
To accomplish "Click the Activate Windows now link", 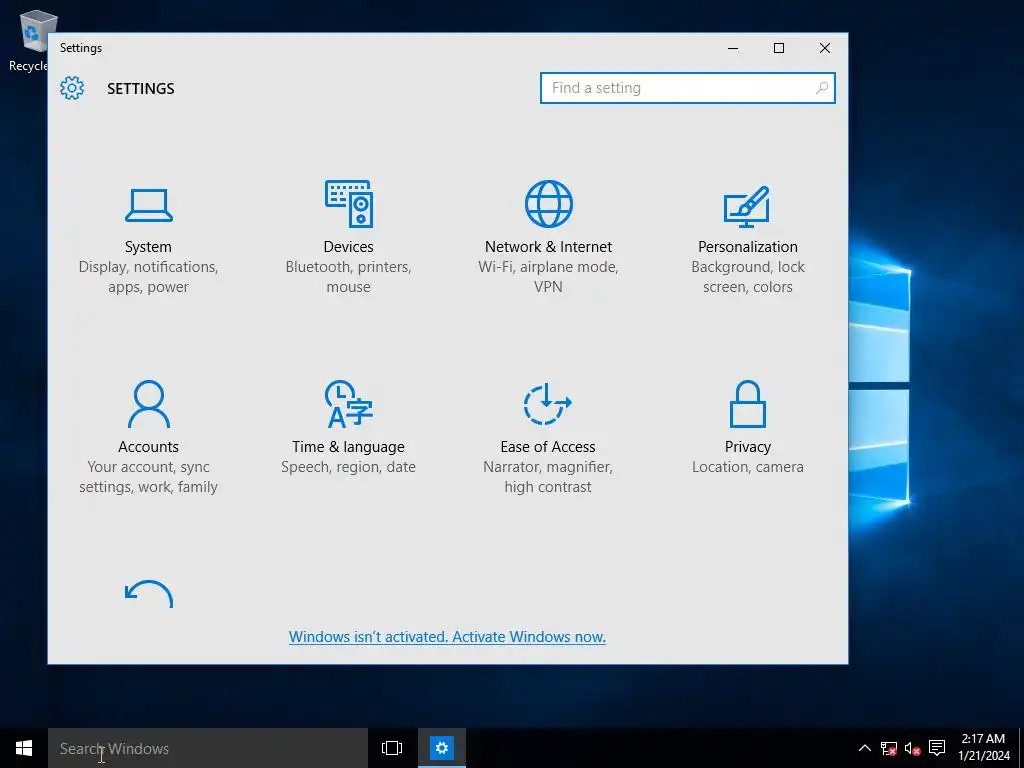I will coord(447,637).
